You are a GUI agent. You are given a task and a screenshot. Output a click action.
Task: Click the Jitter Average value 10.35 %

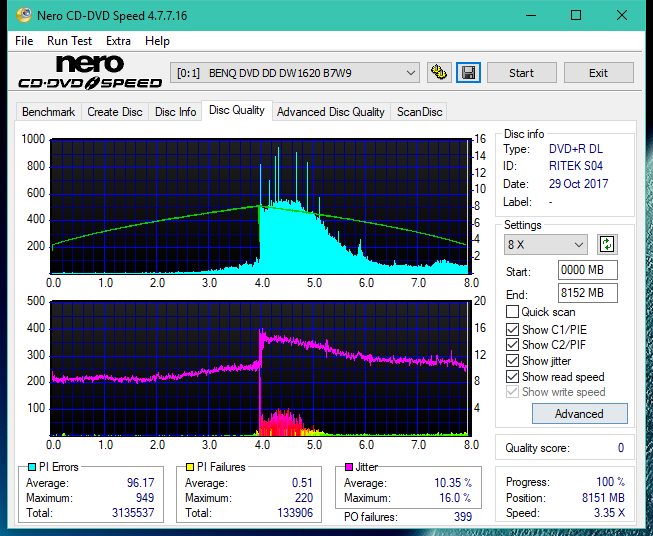pos(453,483)
